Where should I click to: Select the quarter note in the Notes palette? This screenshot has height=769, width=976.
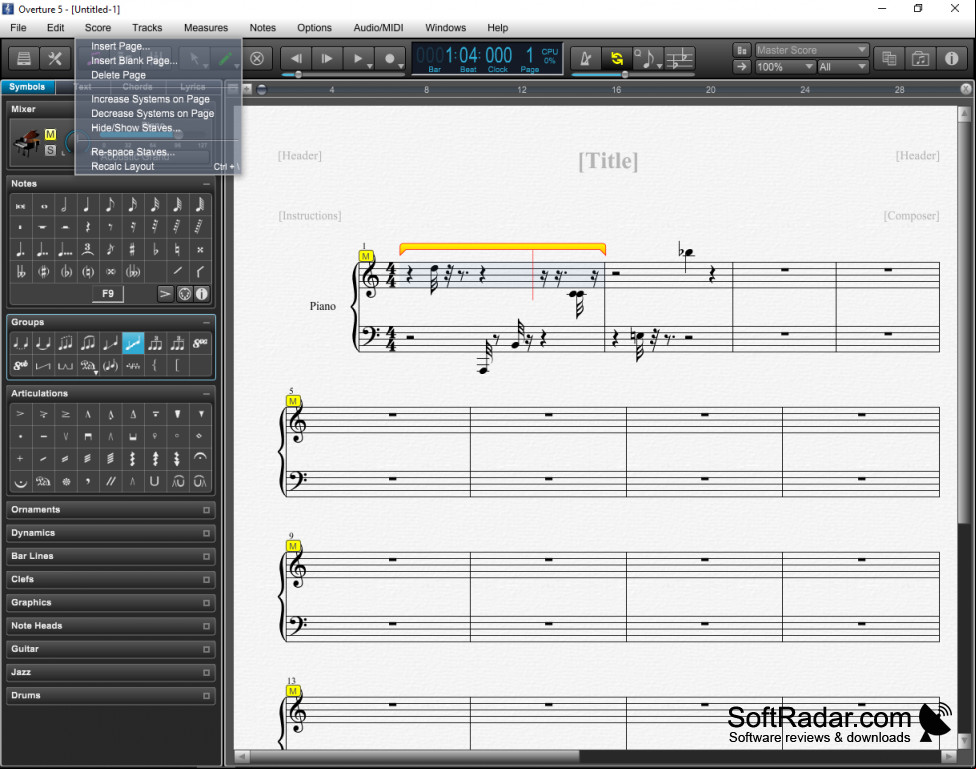click(87, 204)
